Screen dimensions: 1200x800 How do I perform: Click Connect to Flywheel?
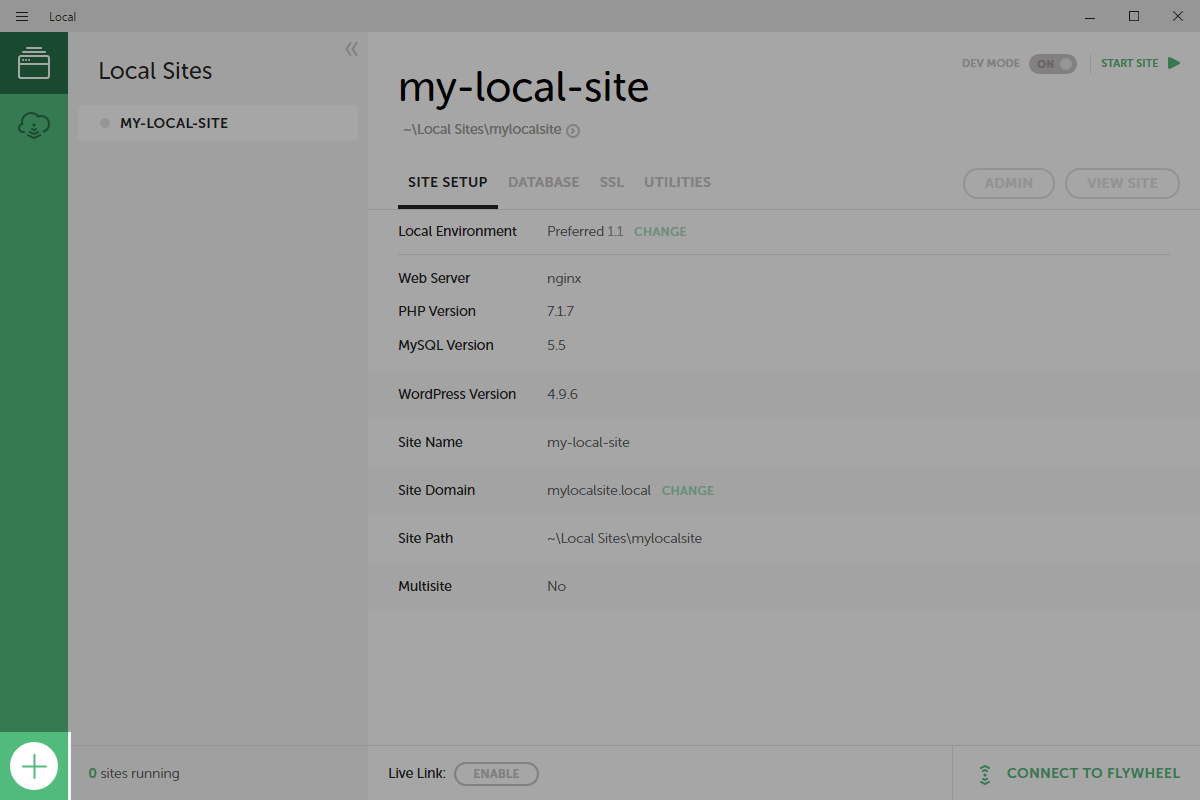[1093, 773]
